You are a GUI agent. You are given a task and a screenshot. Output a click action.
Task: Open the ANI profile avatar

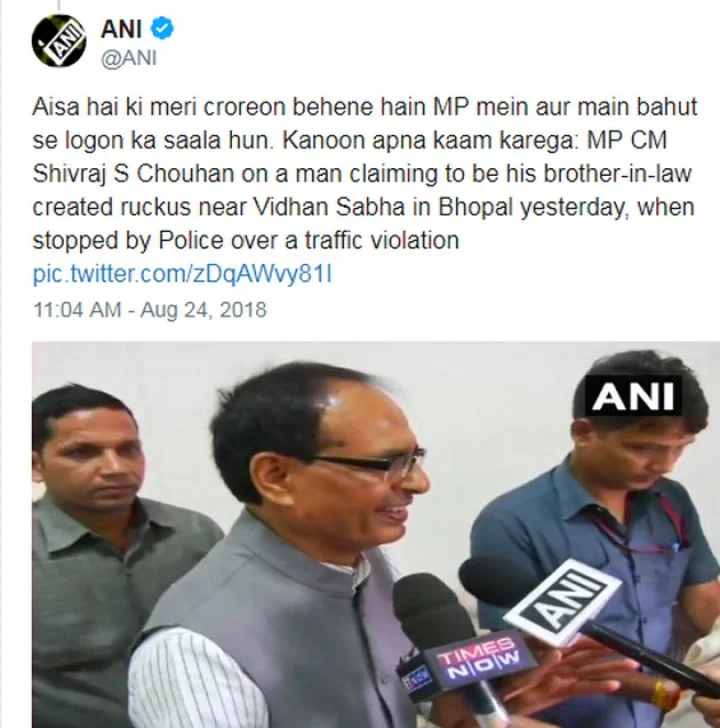[59, 41]
